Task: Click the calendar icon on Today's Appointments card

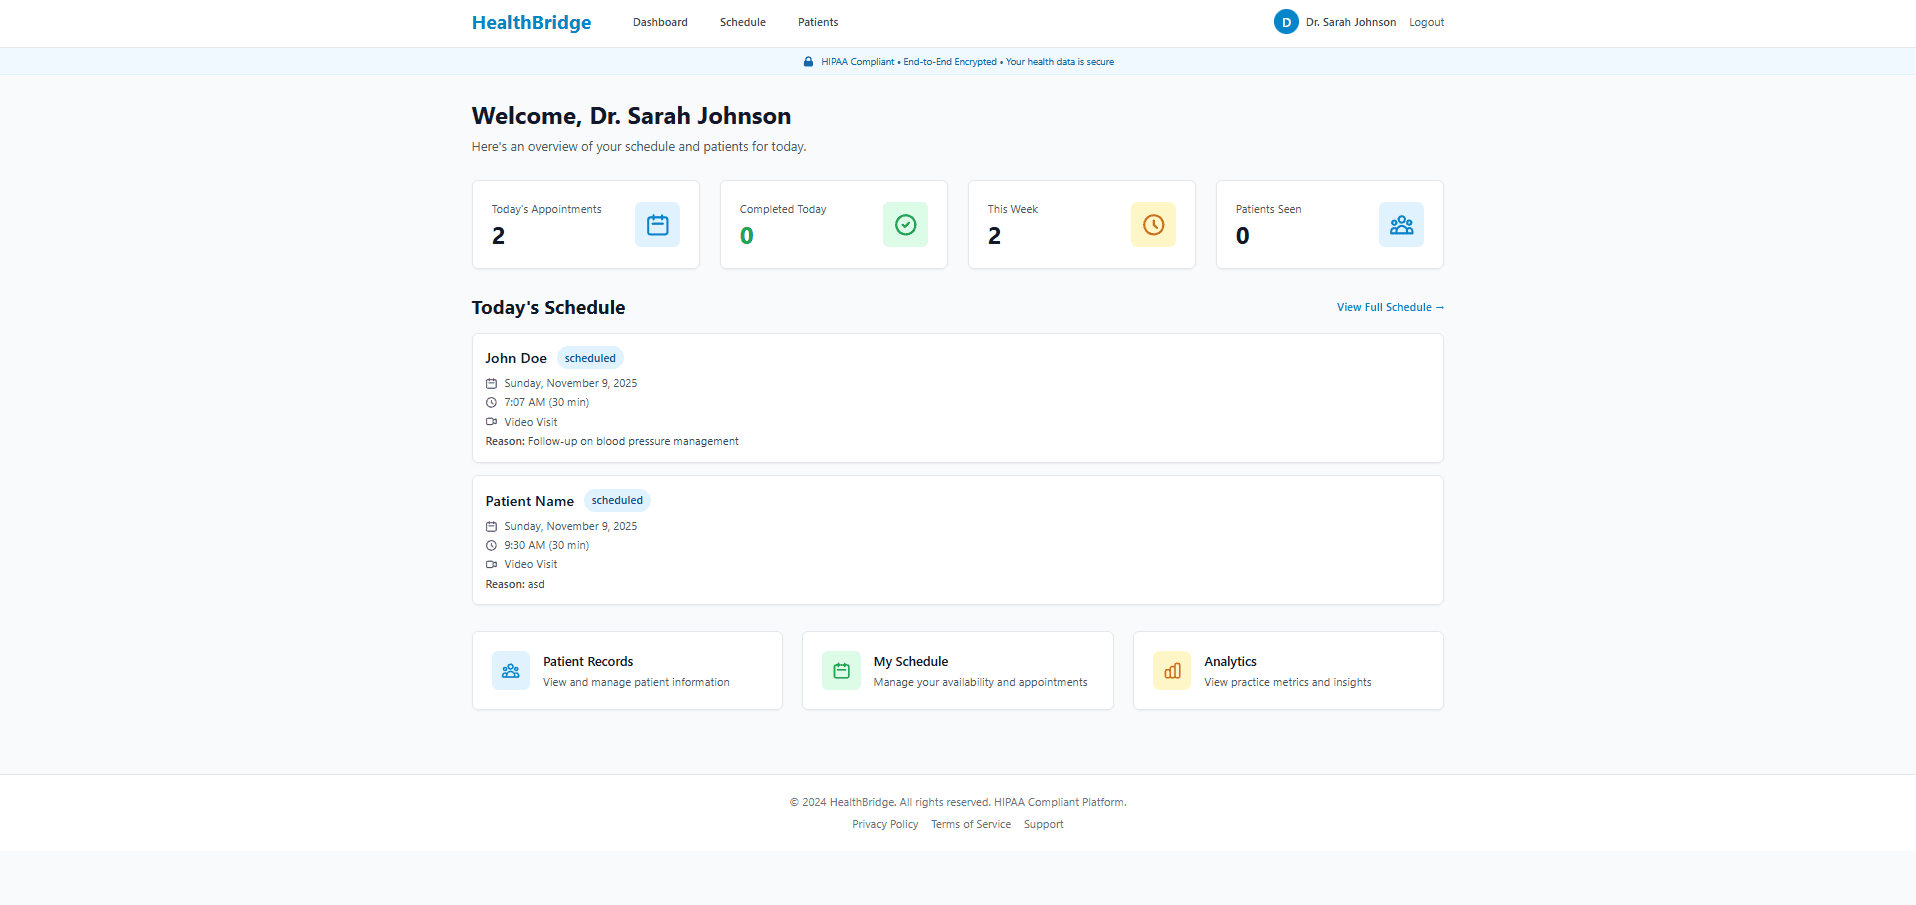Action: coord(657,224)
